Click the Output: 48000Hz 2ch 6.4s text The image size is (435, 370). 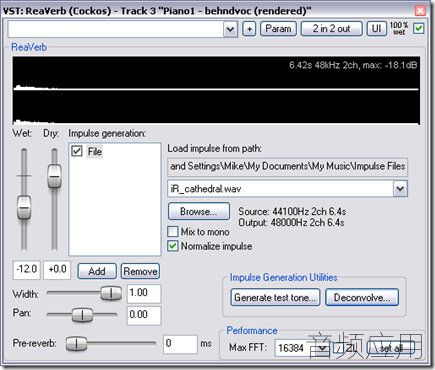click(x=291, y=222)
